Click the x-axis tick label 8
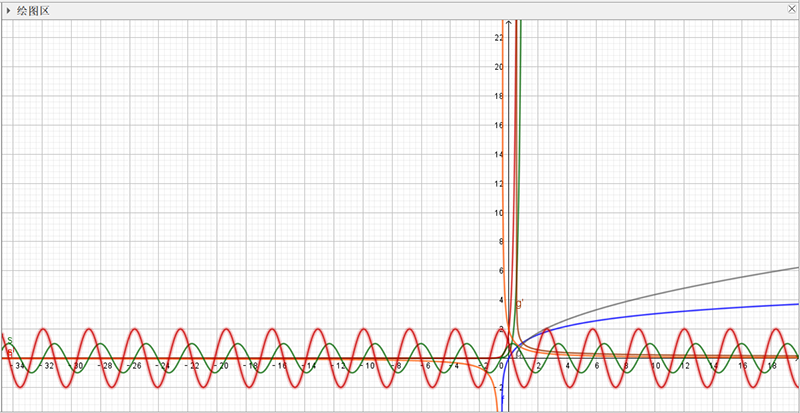Image resolution: width=800 pixels, height=413 pixels. coord(626,366)
